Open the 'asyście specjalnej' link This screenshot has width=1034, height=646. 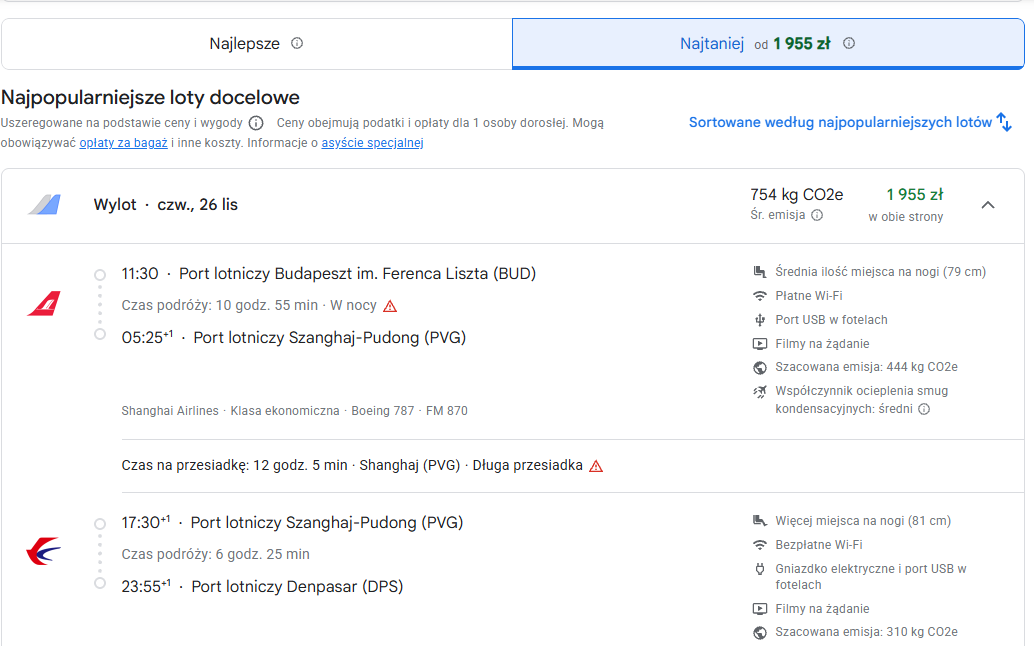tap(373, 143)
